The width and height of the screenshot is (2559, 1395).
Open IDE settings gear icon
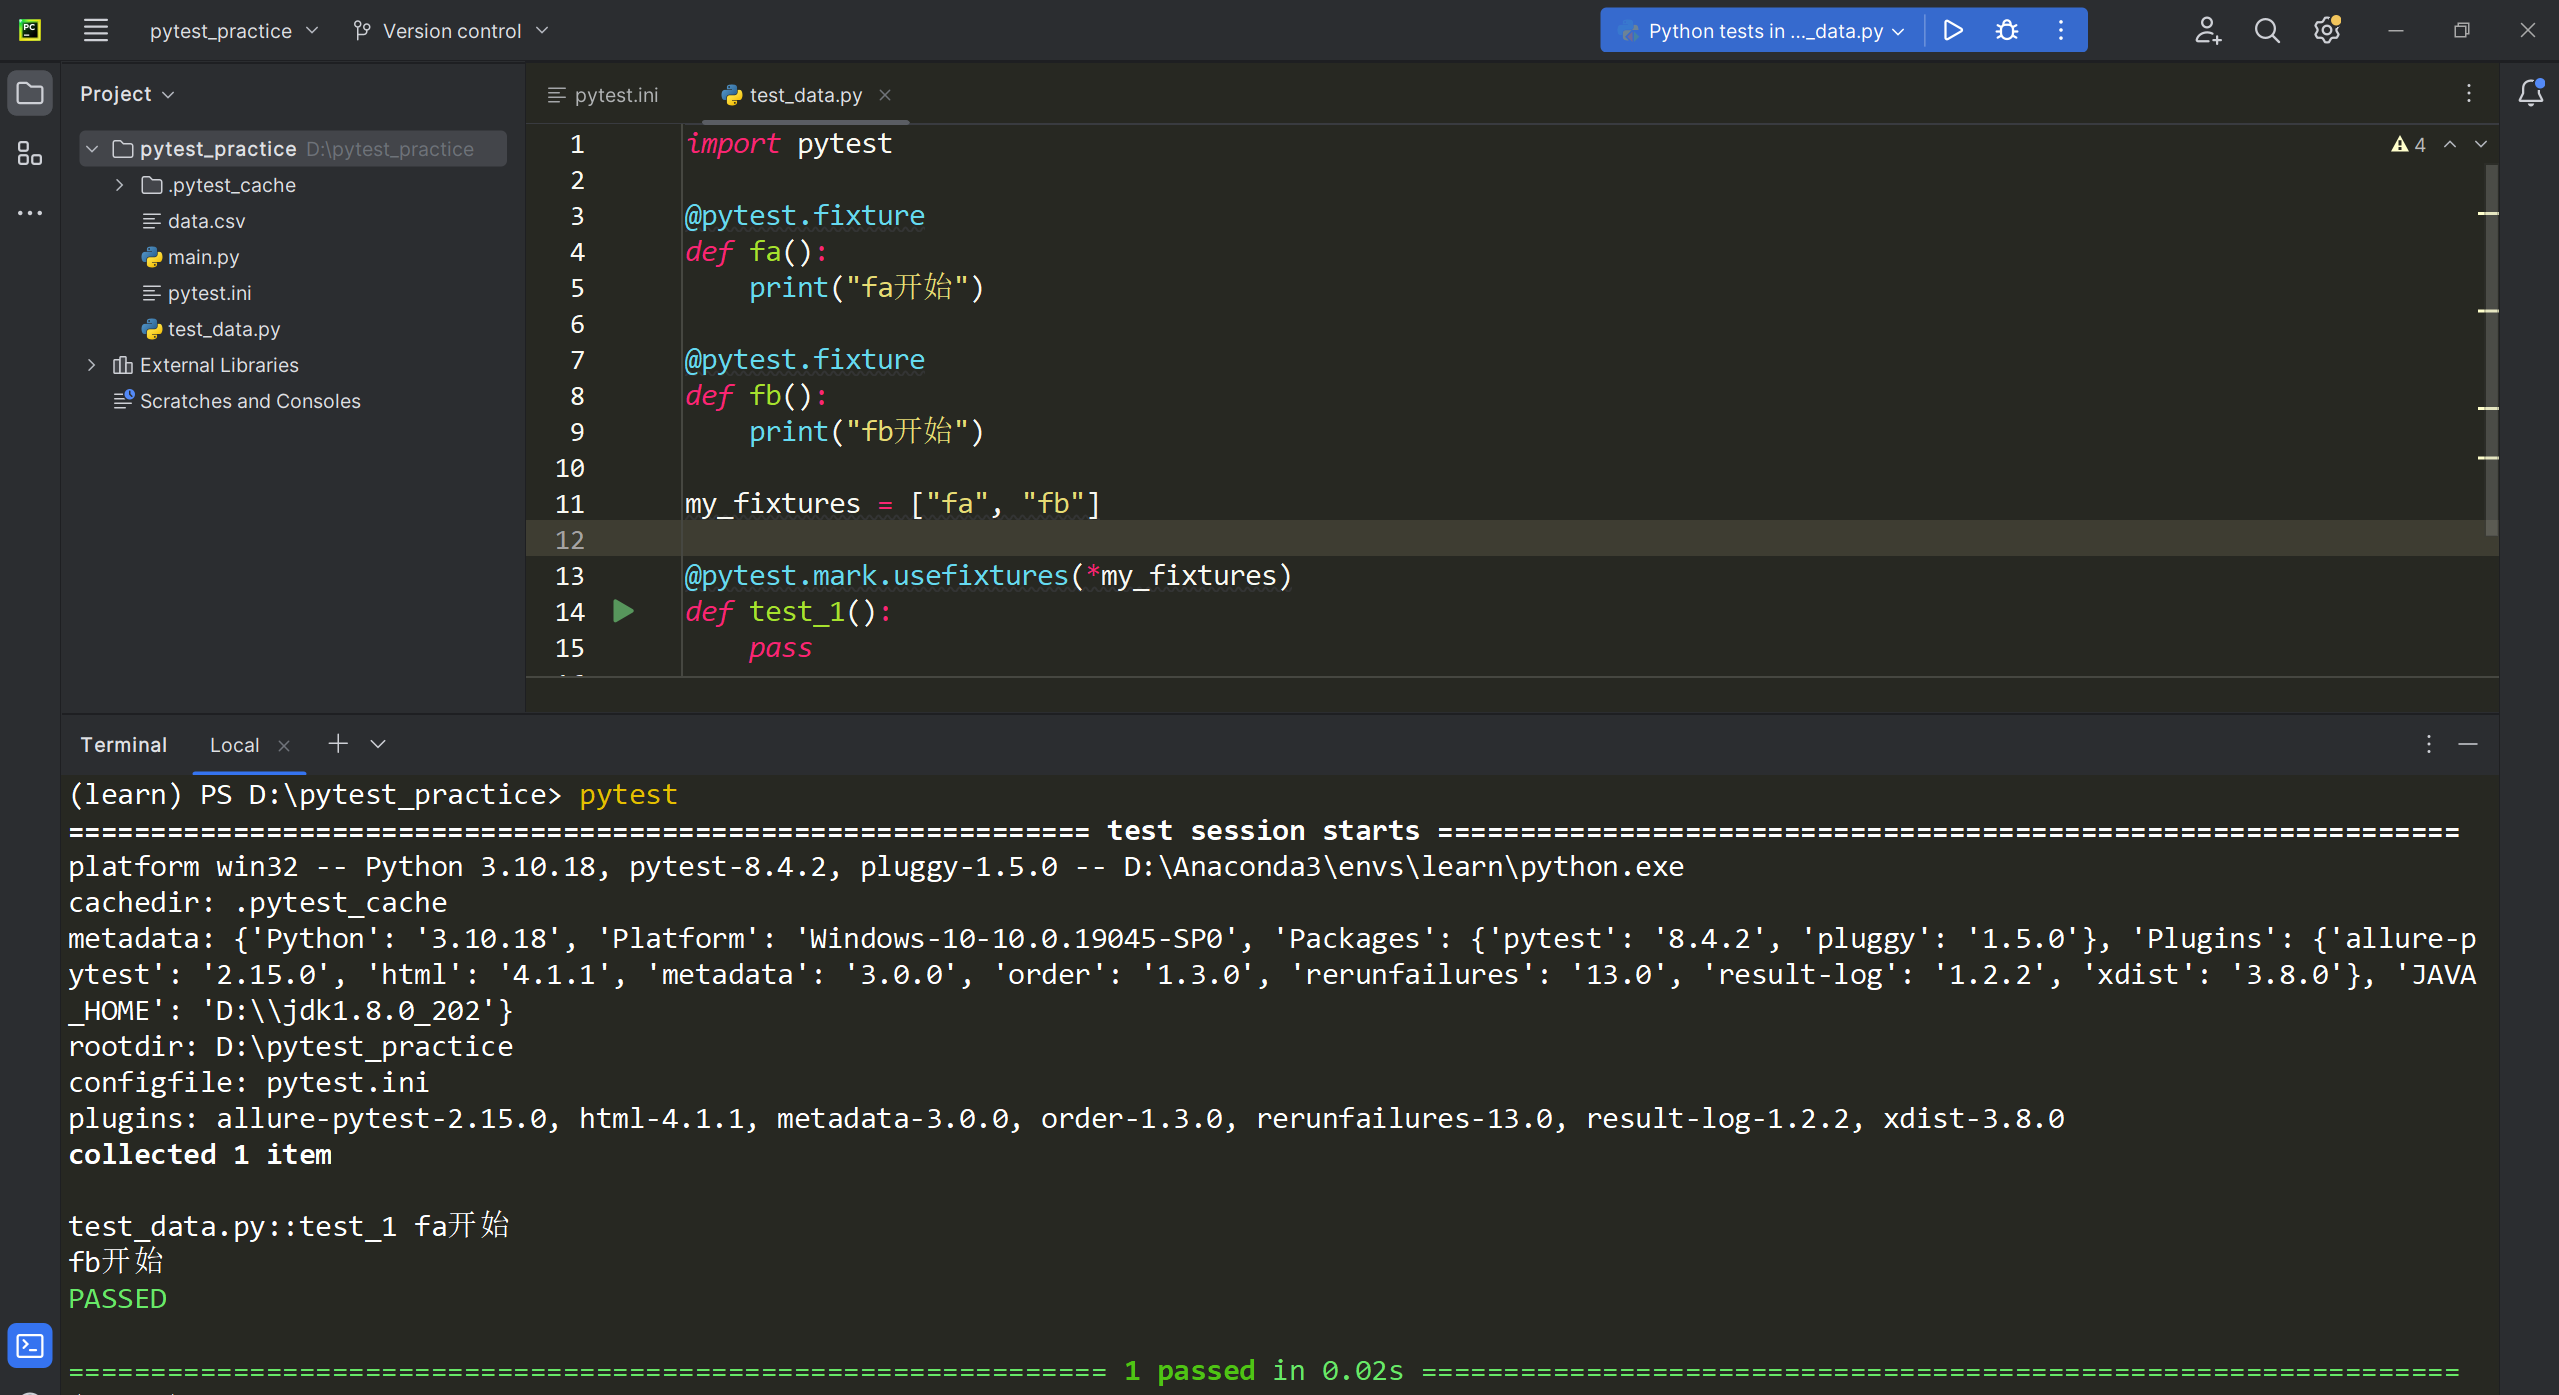click(2327, 31)
